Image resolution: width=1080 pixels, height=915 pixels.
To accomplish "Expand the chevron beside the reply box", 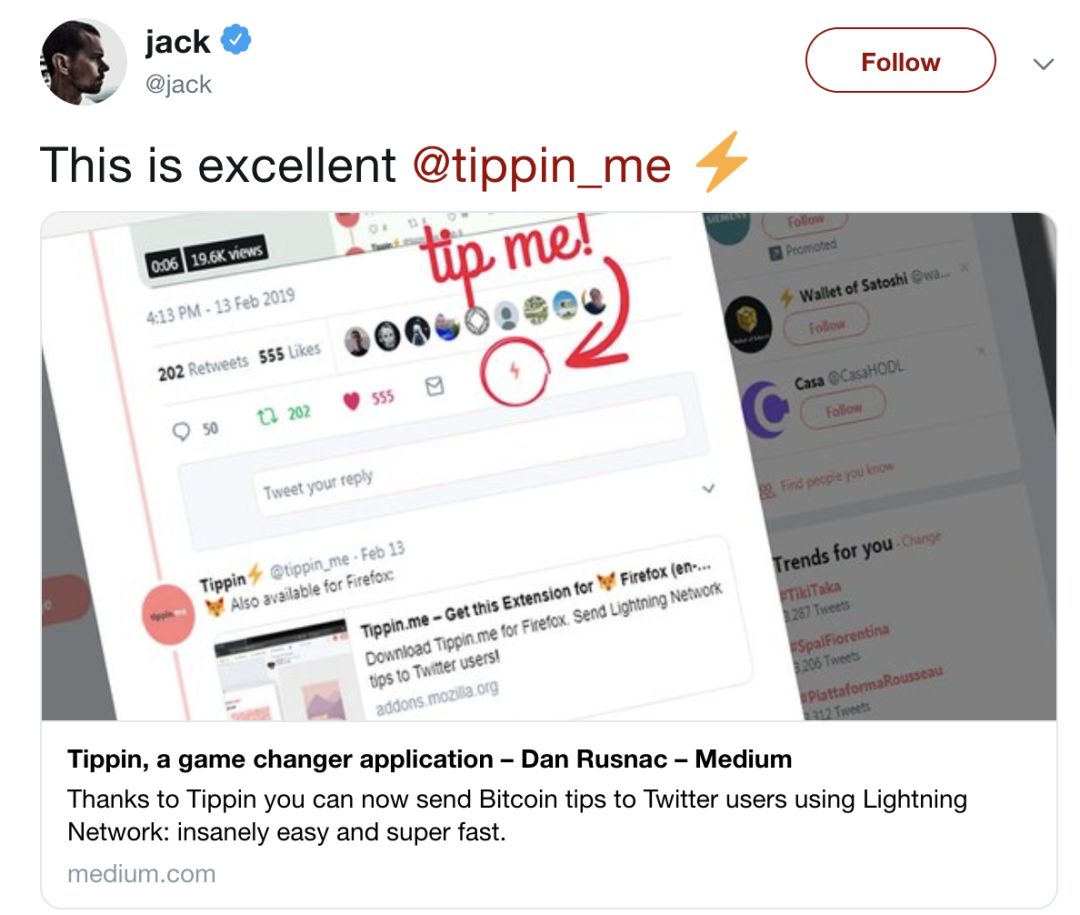I will (x=708, y=489).
